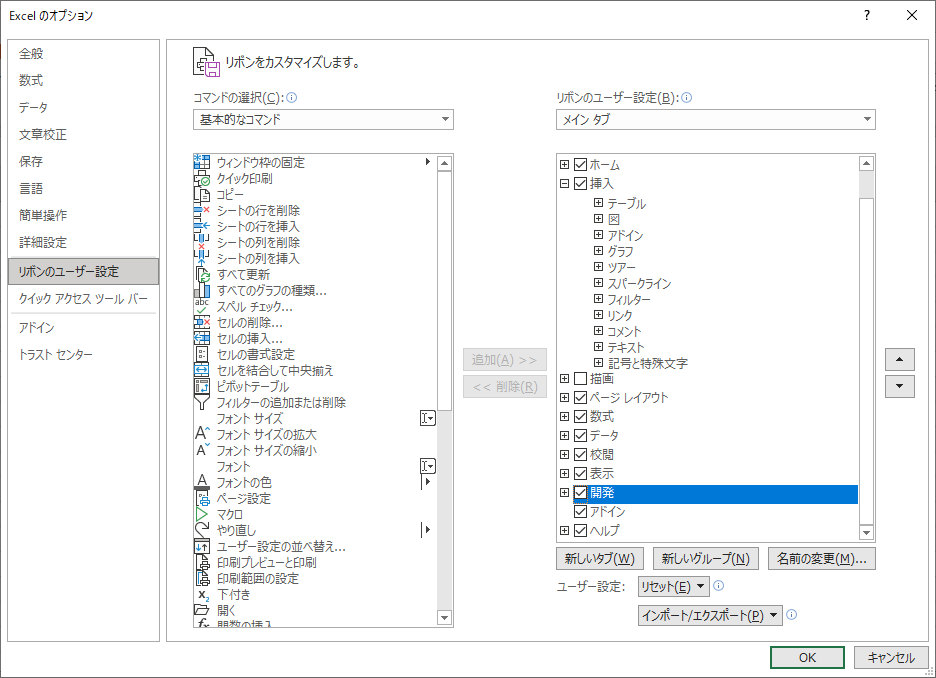Select すべてのグラフの種類 icon
936x678 pixels.
[202, 290]
